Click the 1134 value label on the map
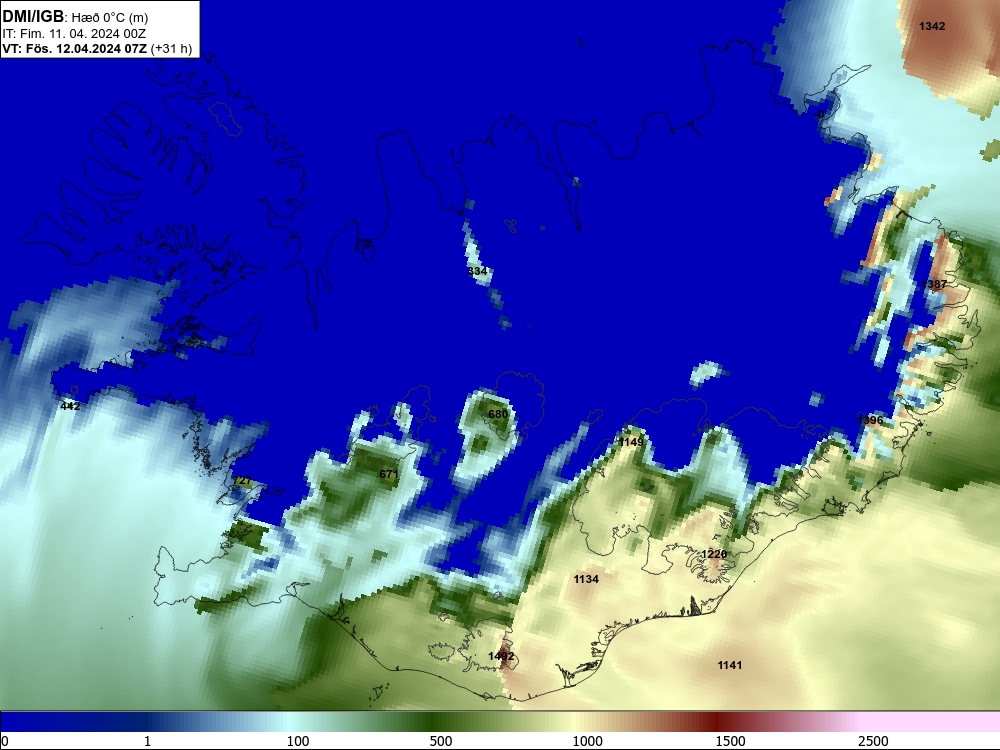 coord(586,579)
